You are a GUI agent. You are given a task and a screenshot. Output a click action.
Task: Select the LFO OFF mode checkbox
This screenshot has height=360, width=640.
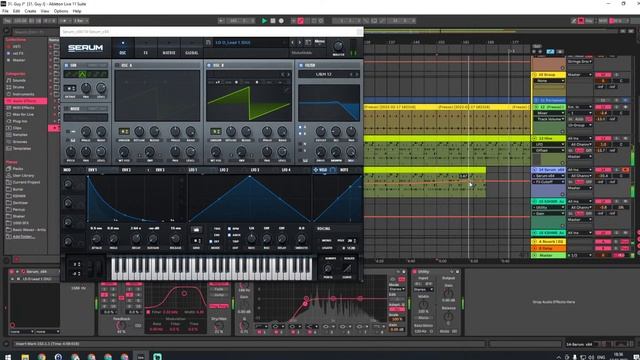(211, 242)
